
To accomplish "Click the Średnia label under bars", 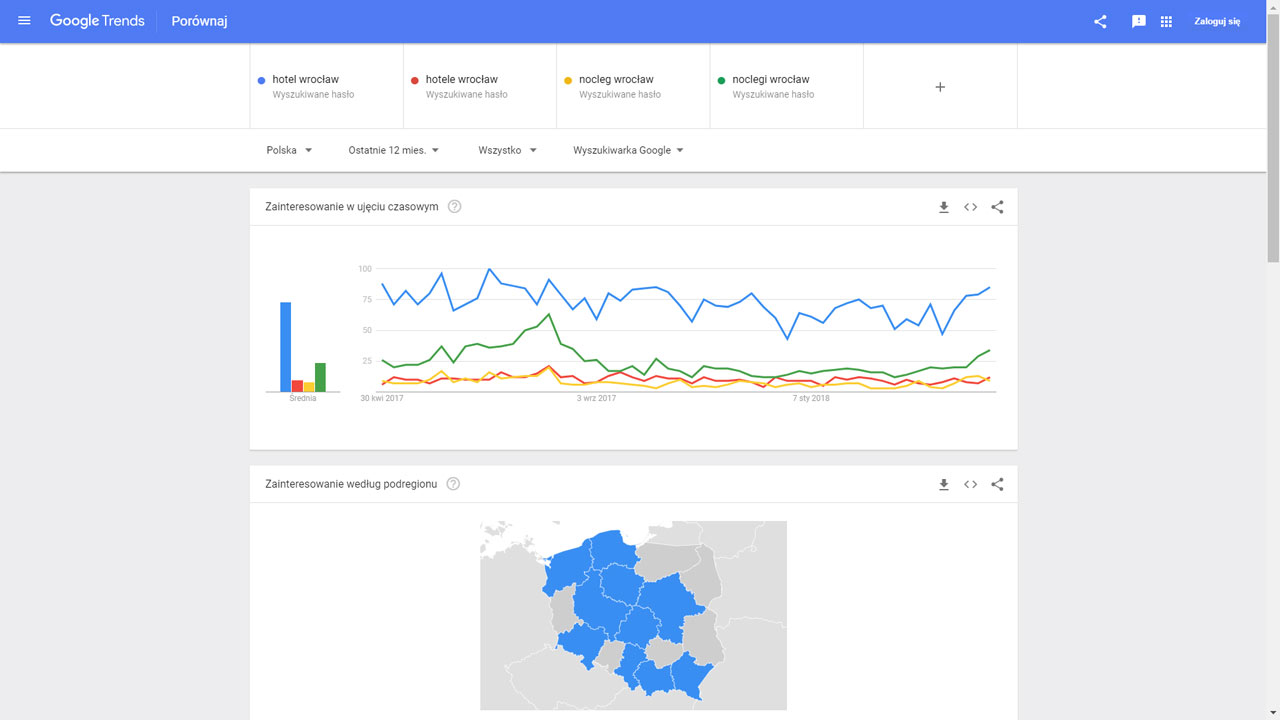I will pyautogui.click(x=303, y=398).
